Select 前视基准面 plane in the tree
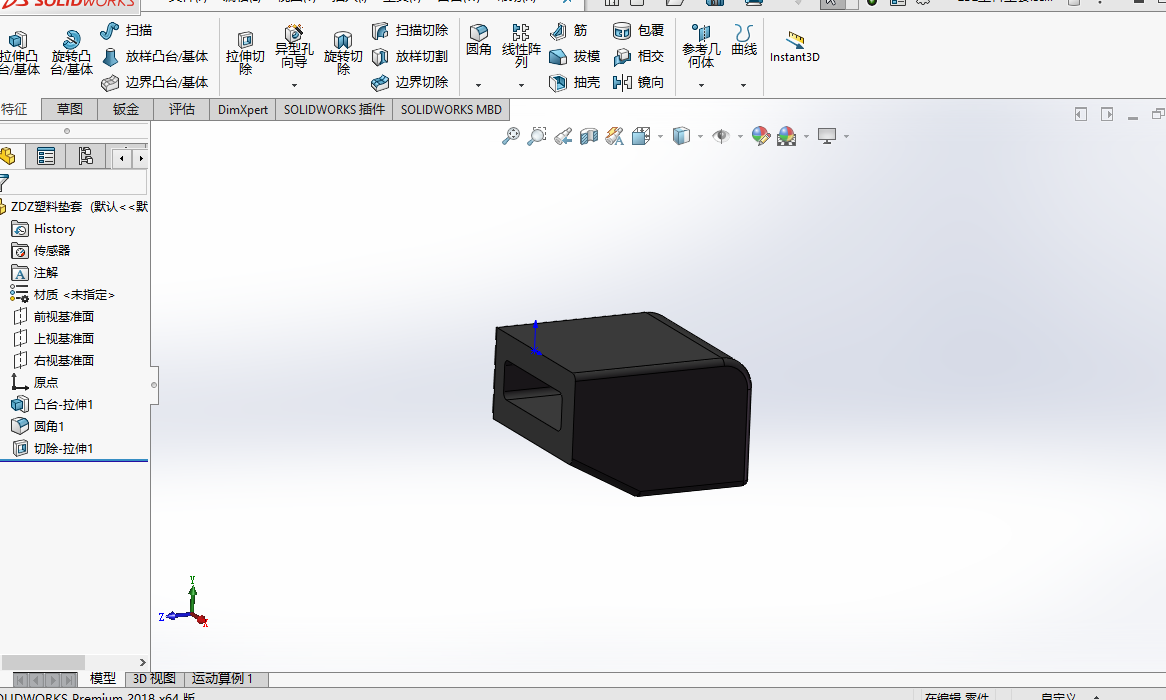 coord(64,316)
